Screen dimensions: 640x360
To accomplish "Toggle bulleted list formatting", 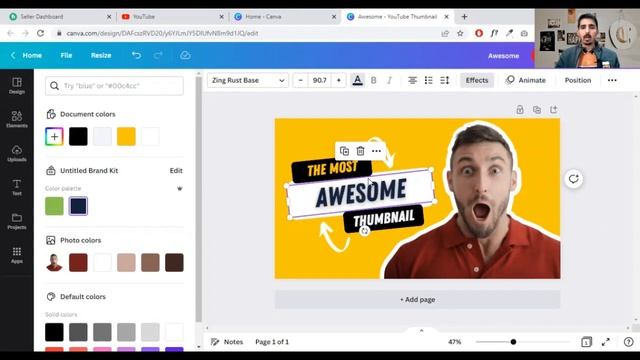I will pos(429,80).
